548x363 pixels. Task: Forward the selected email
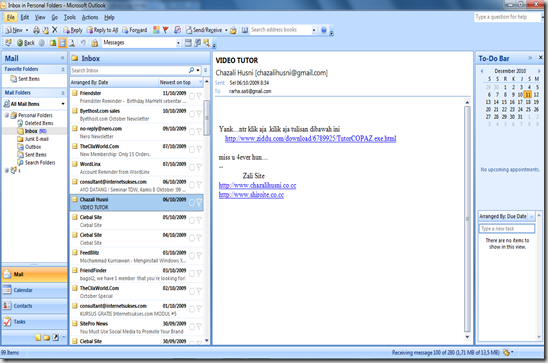135,30
